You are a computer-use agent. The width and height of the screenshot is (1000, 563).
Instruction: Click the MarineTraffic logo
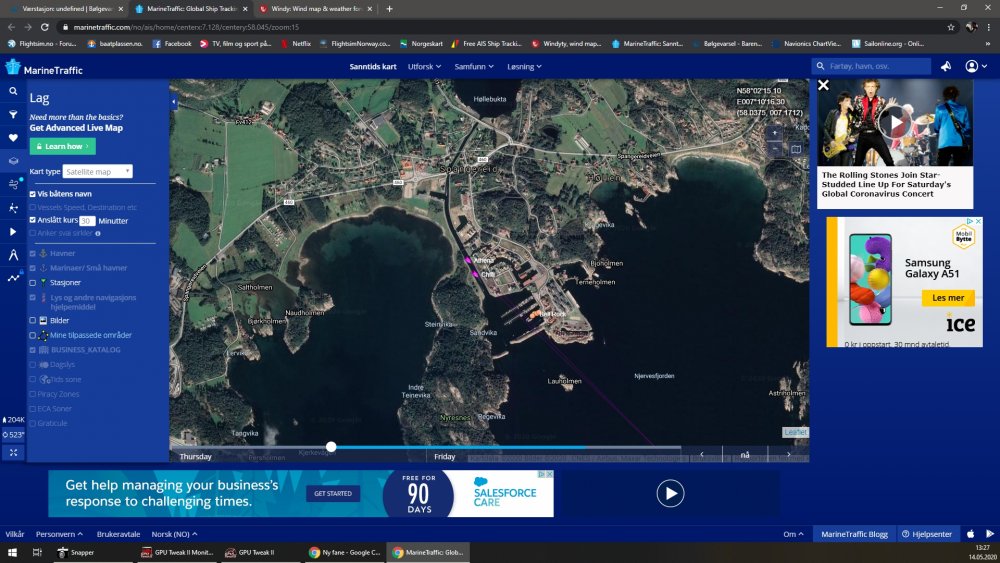tap(44, 68)
